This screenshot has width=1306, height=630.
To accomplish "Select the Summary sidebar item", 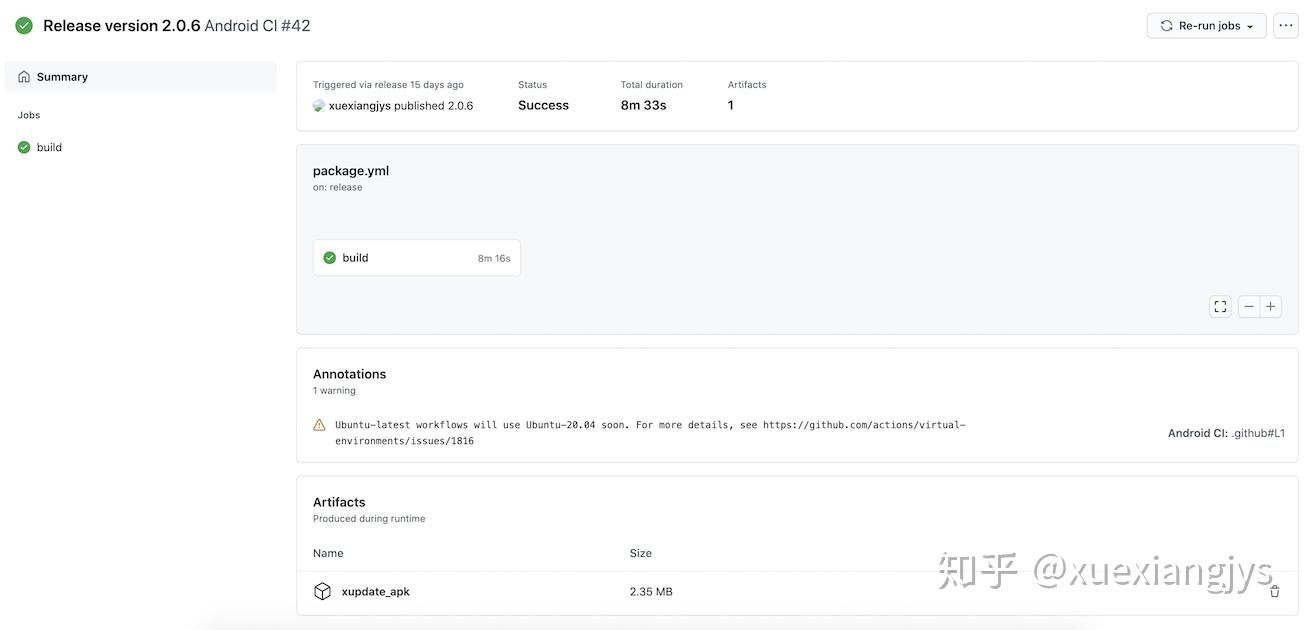I will coord(62,77).
